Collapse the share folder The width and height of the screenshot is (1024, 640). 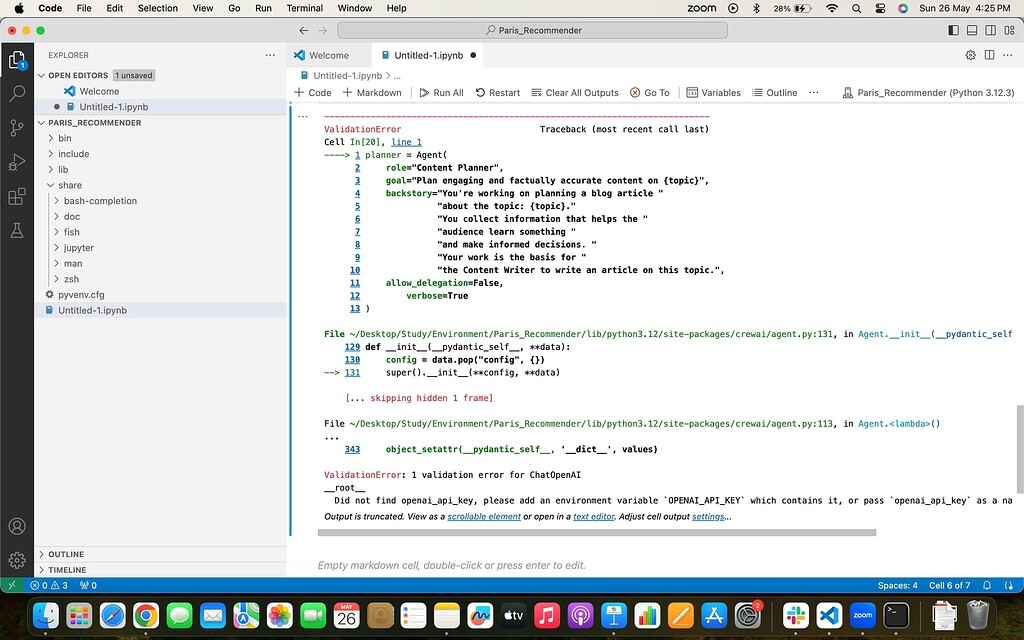click(70, 185)
